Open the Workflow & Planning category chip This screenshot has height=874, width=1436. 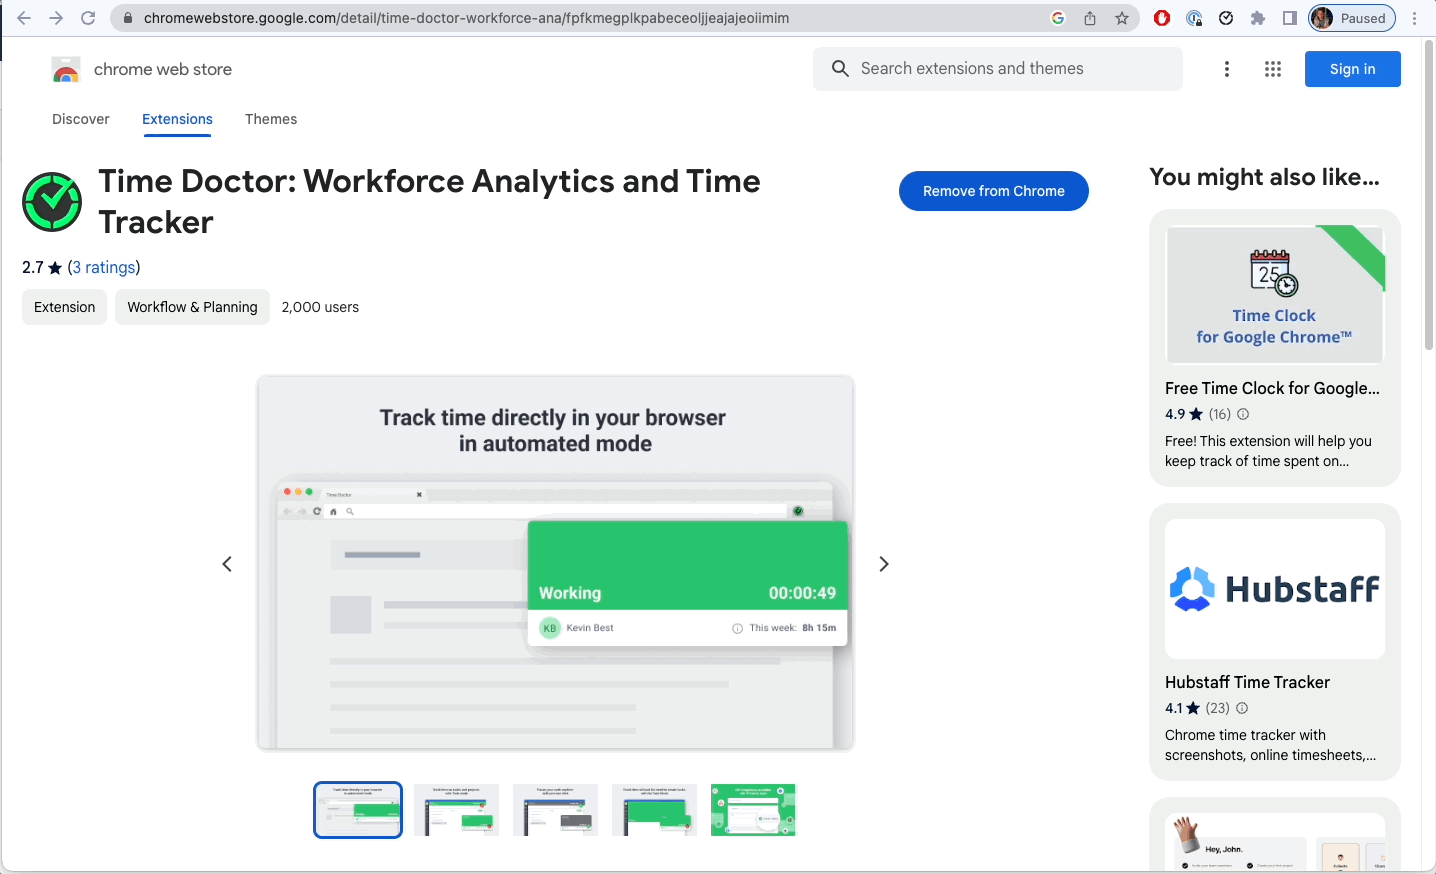point(193,307)
